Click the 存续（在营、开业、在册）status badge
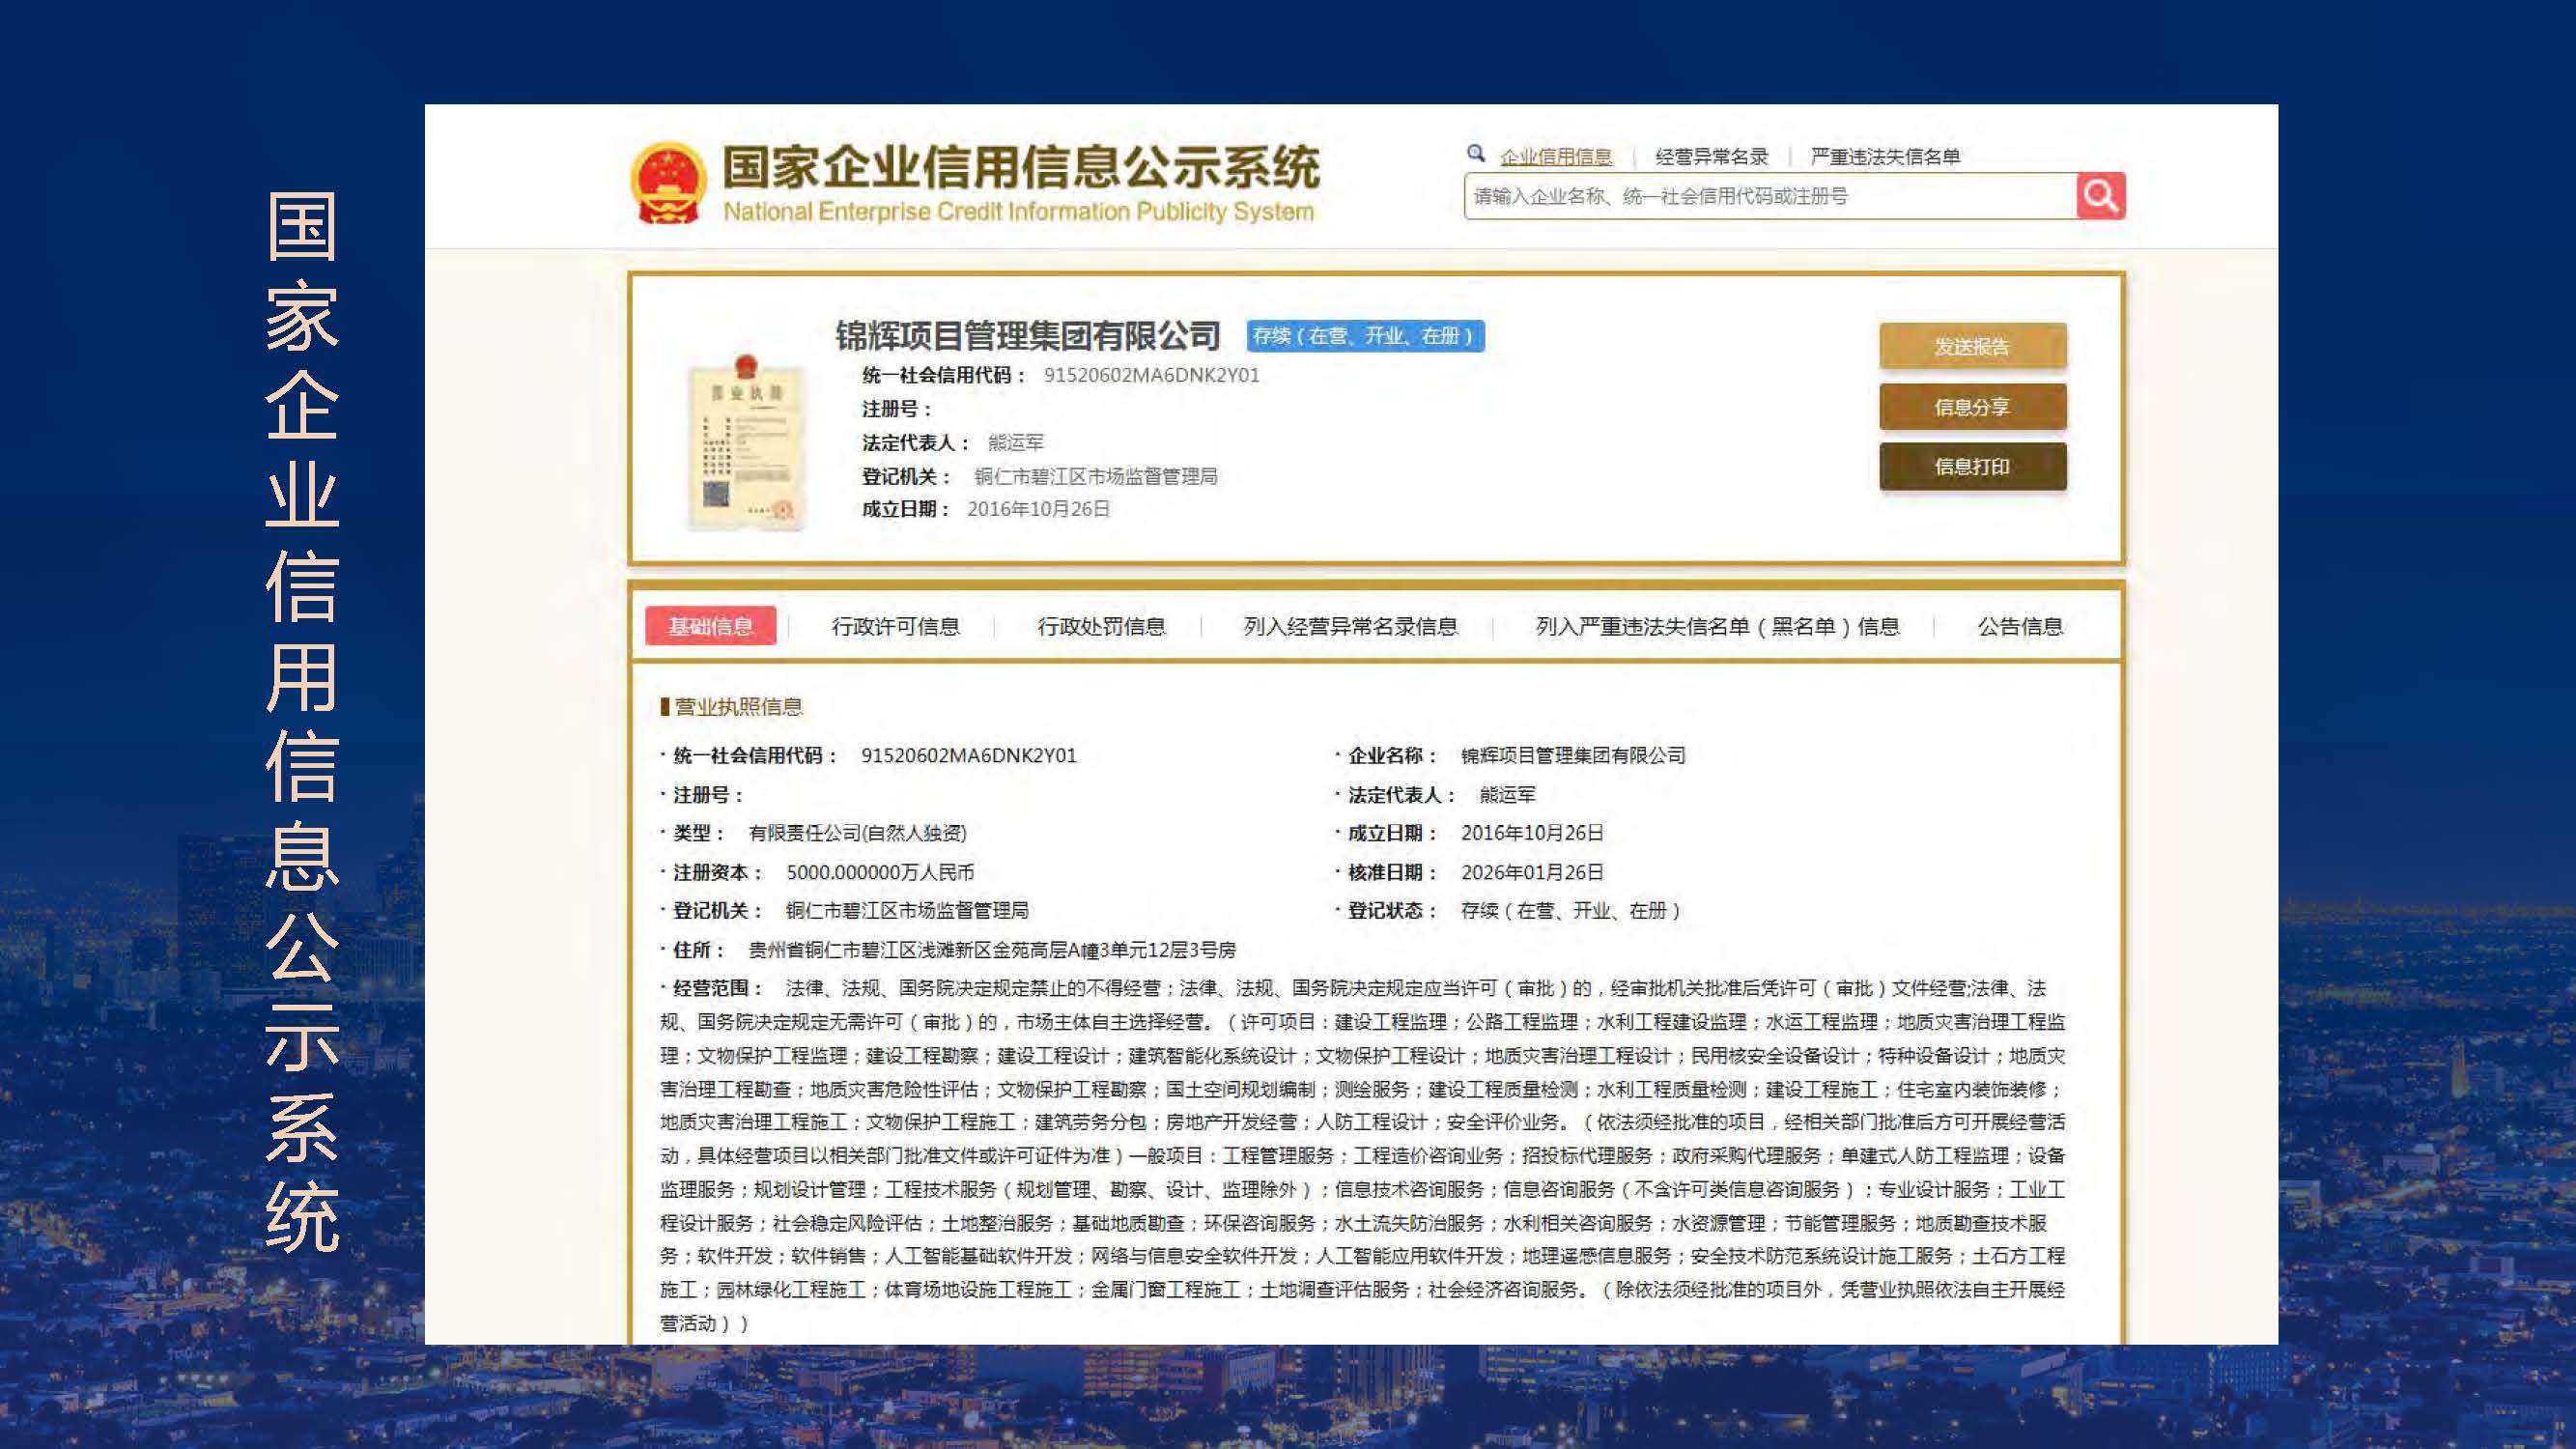2576x1449 pixels. point(1365,336)
